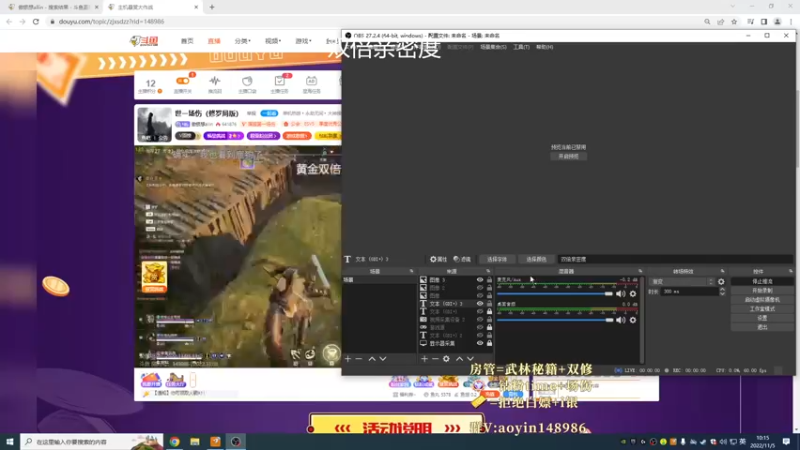Bookmark this page with the star icon
Image resolution: width=800 pixels, height=450 pixels.
734,22
